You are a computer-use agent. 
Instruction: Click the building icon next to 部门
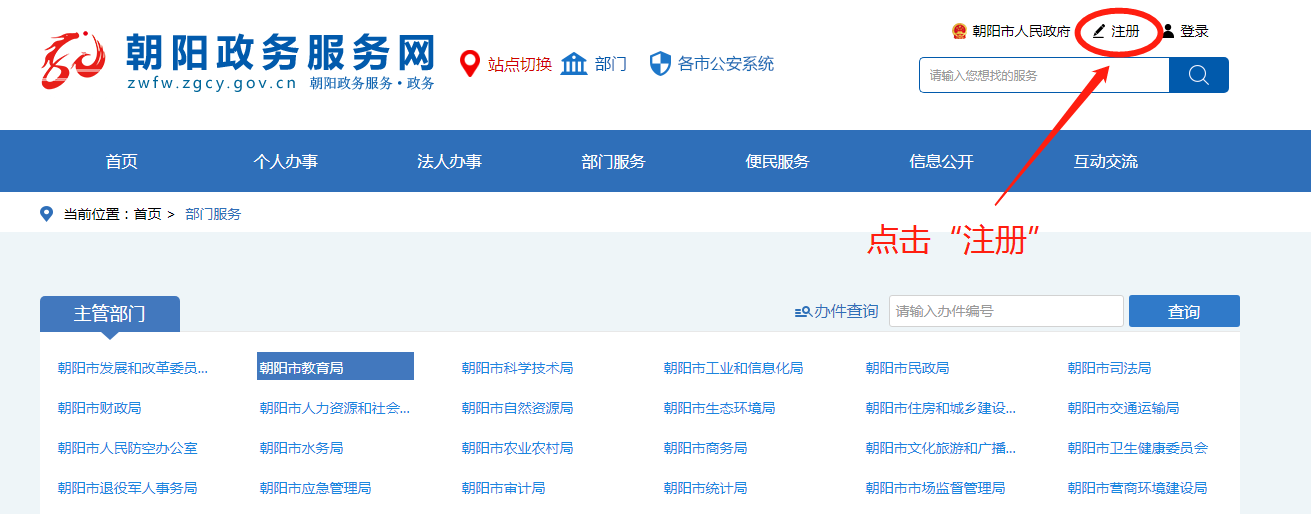pos(574,64)
